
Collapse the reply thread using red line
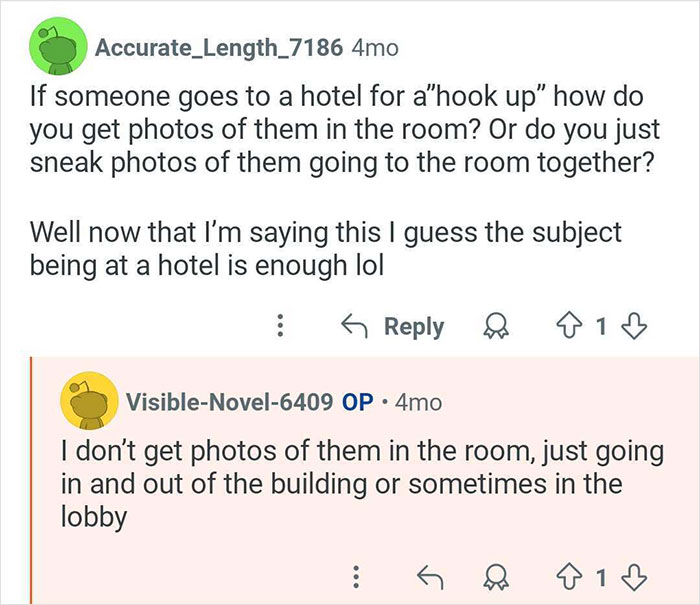(31, 480)
